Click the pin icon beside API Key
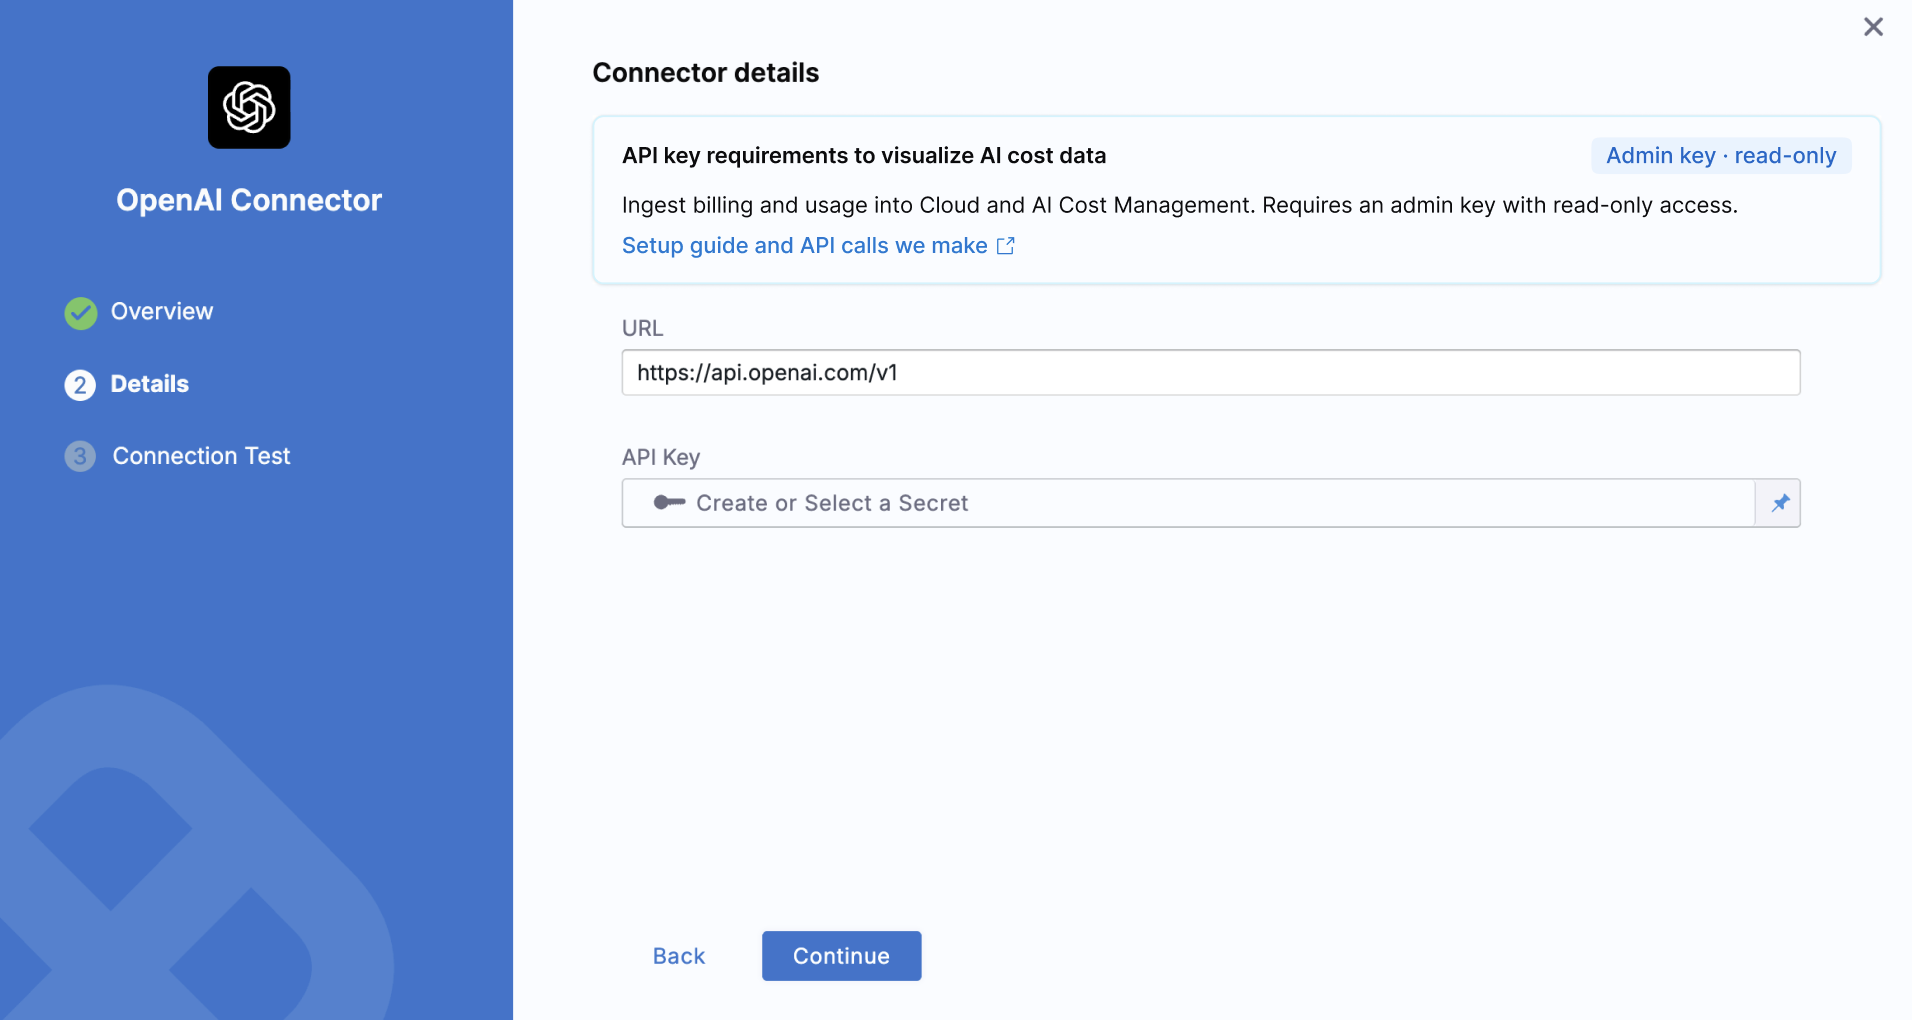This screenshot has width=1912, height=1020. tap(1779, 503)
